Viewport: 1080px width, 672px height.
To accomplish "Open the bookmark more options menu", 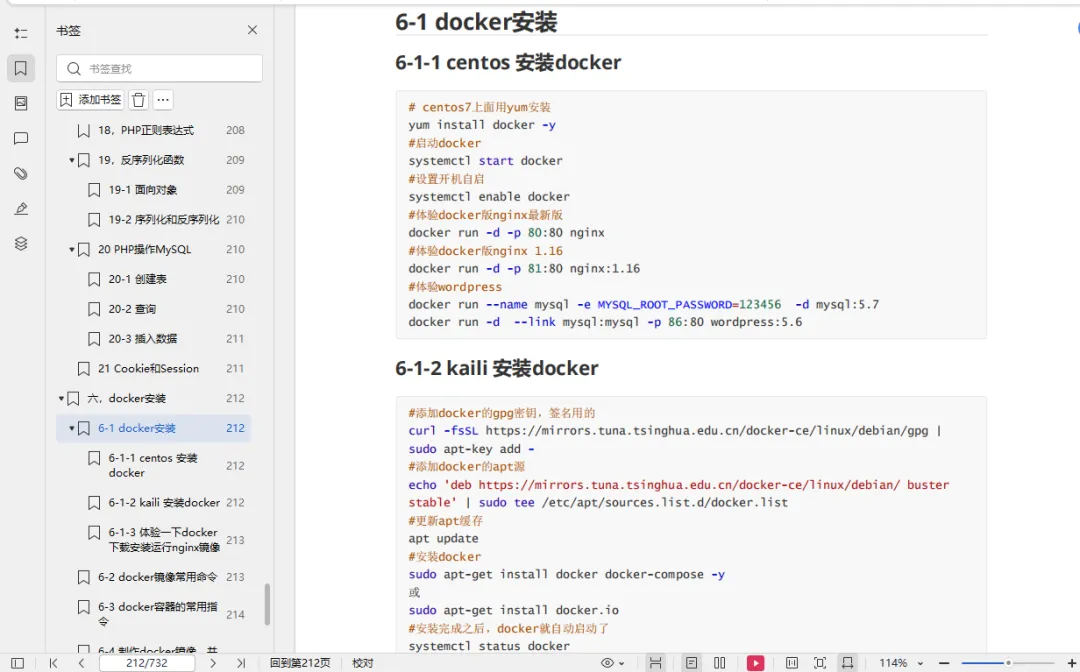I will (163, 100).
